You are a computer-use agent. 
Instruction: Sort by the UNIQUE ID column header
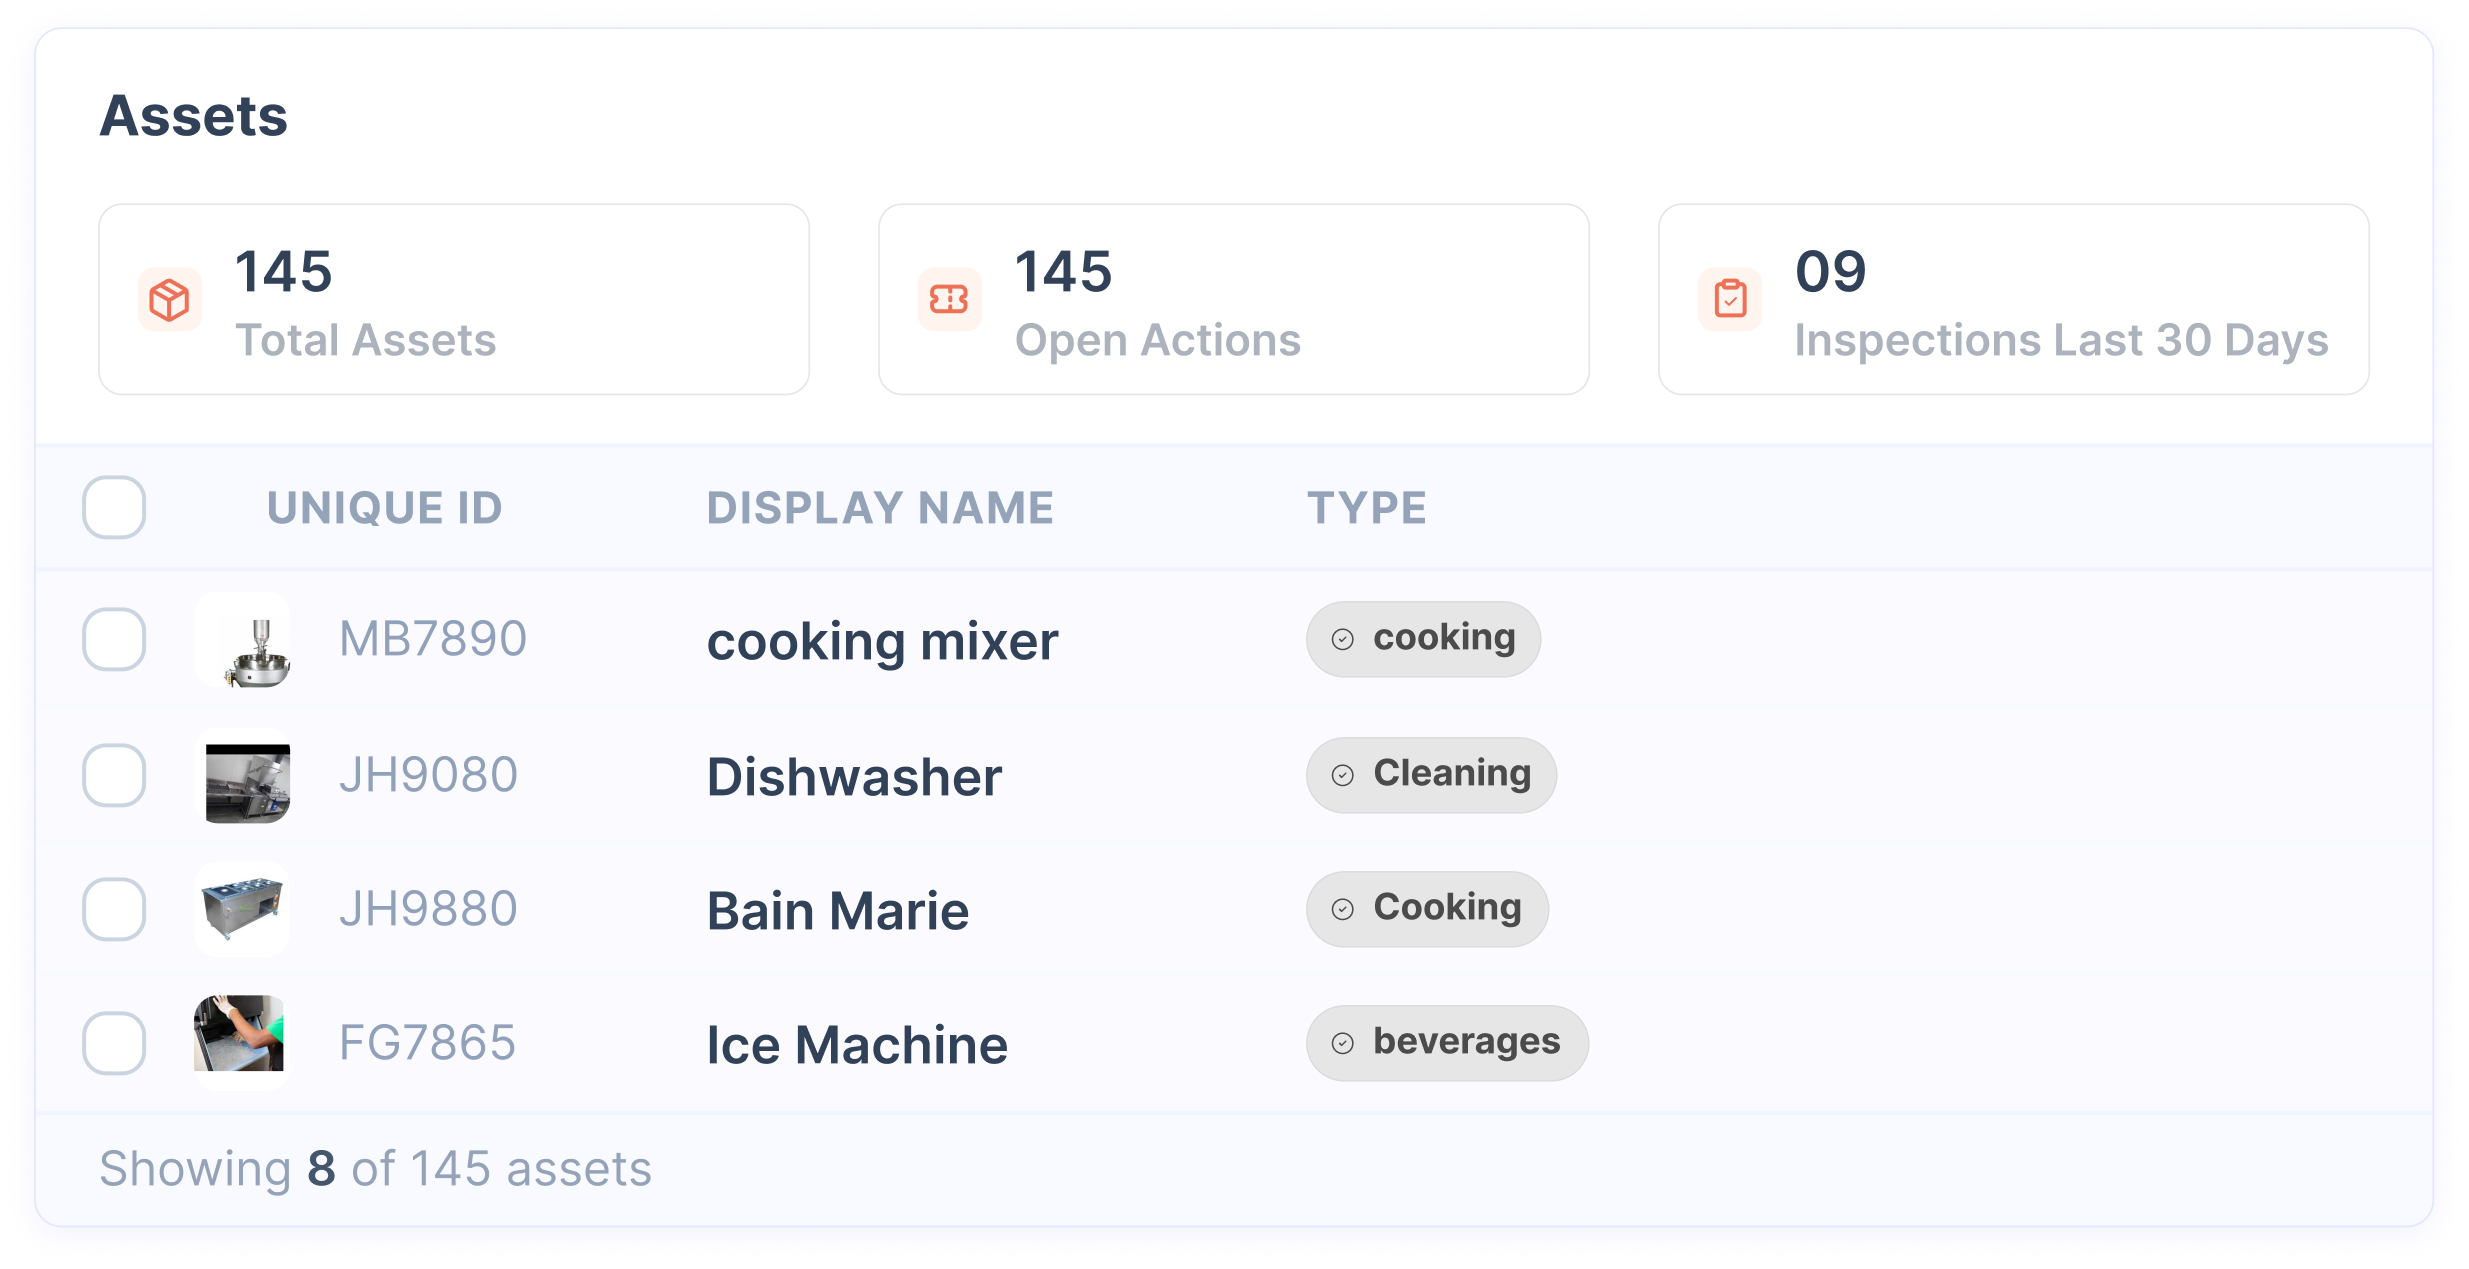(385, 508)
